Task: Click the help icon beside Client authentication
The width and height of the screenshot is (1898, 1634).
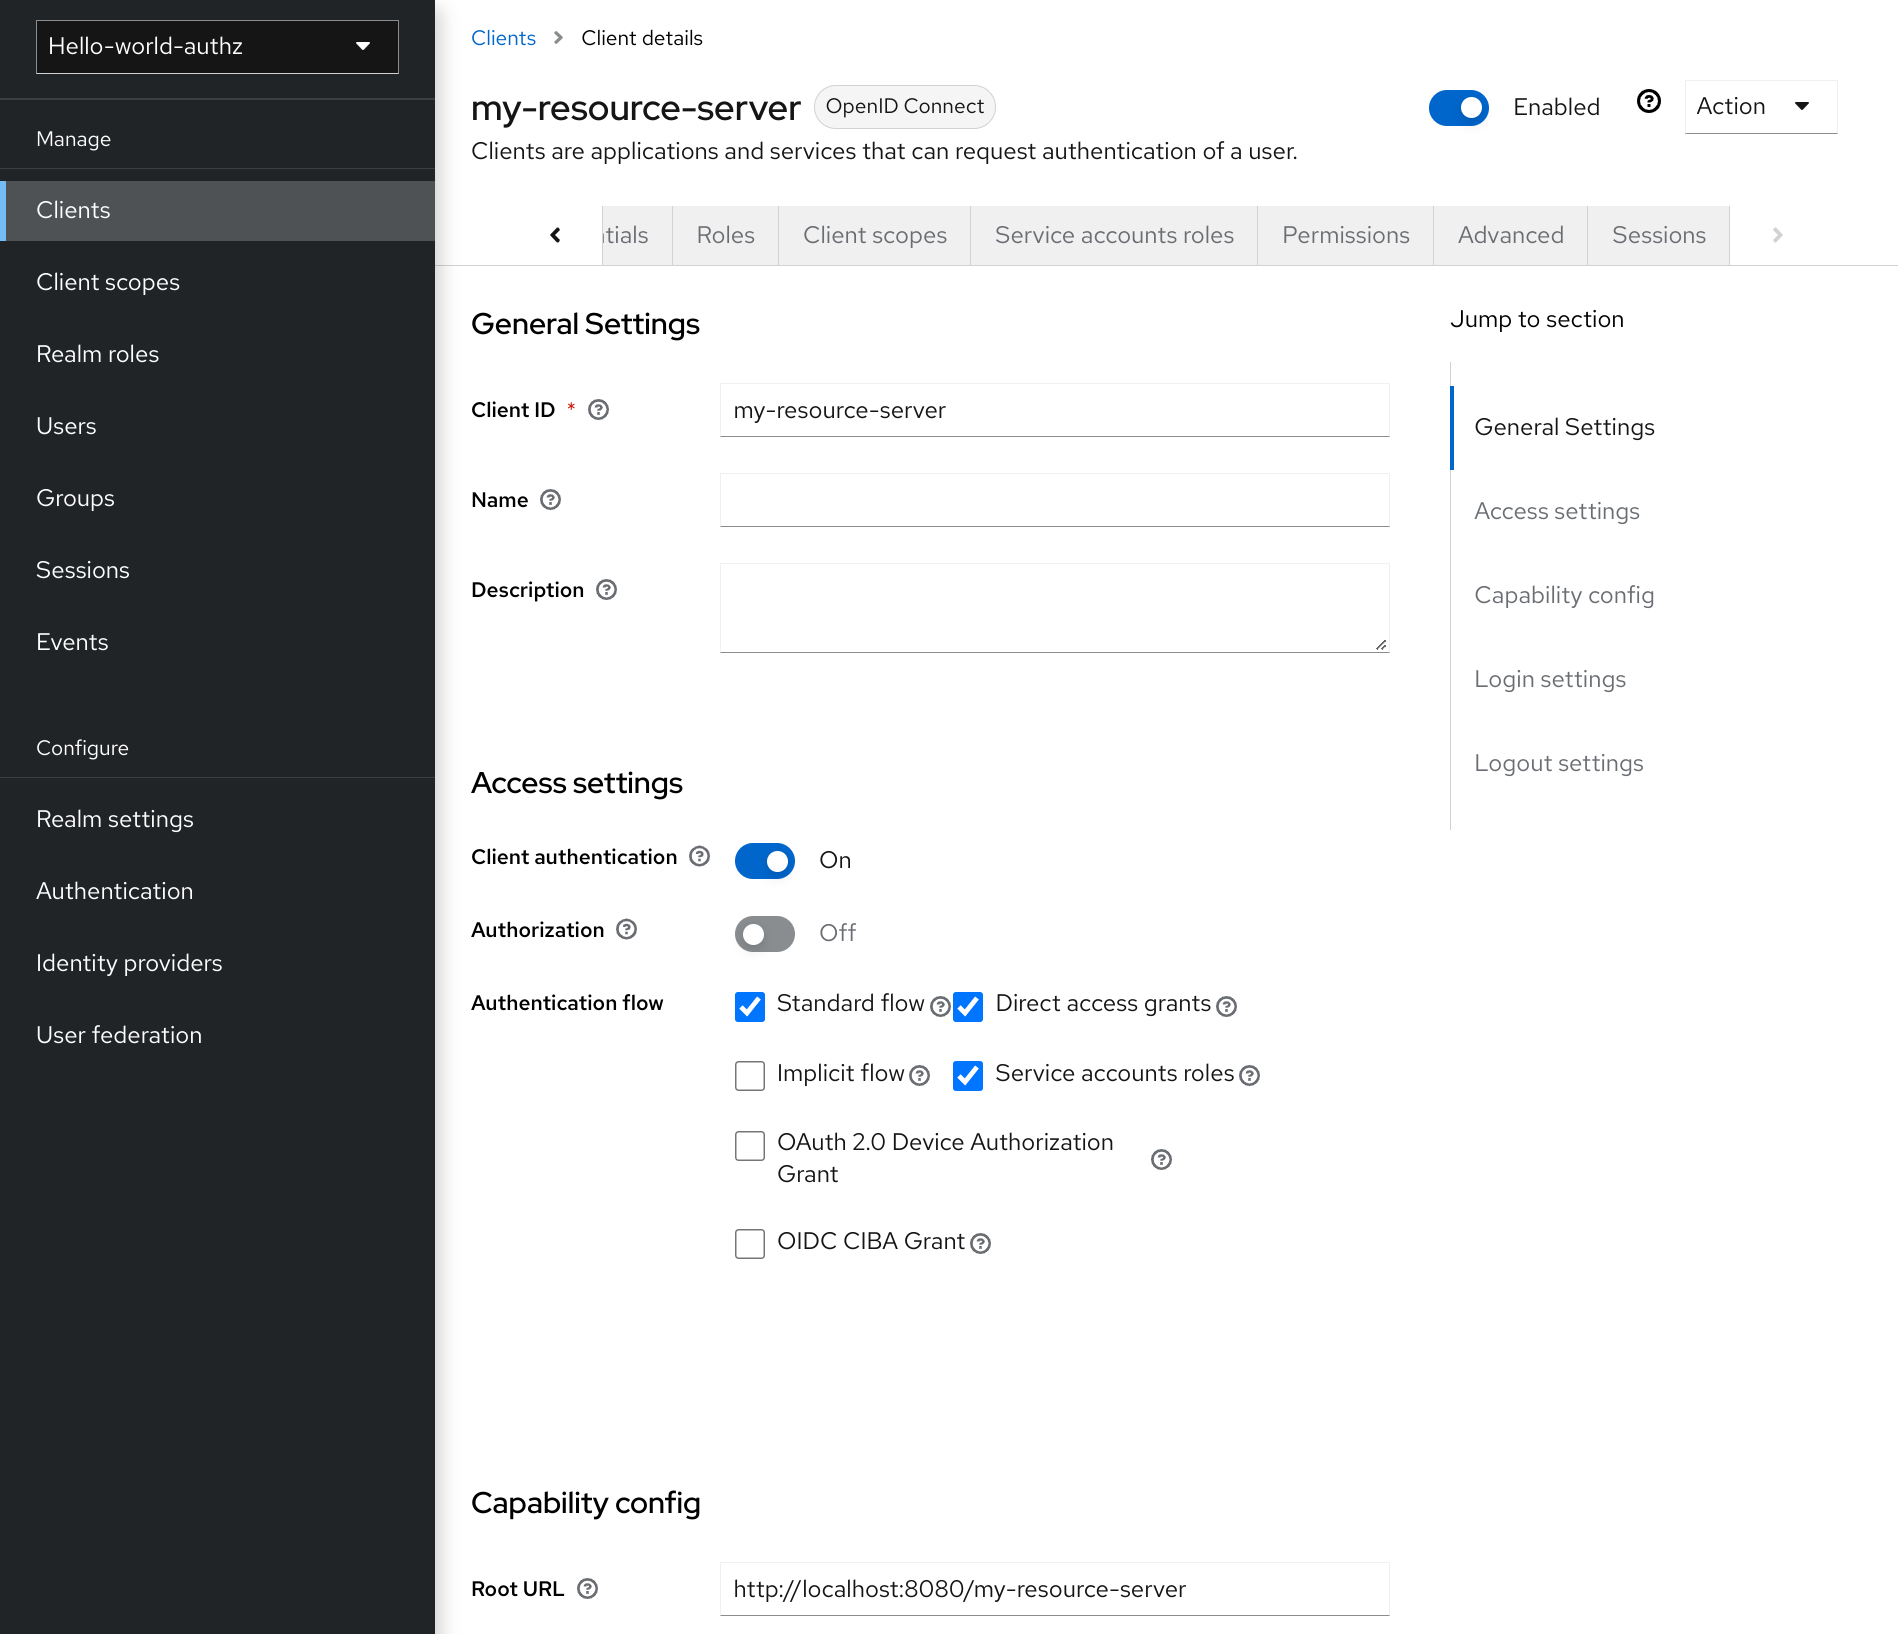Action: click(699, 856)
